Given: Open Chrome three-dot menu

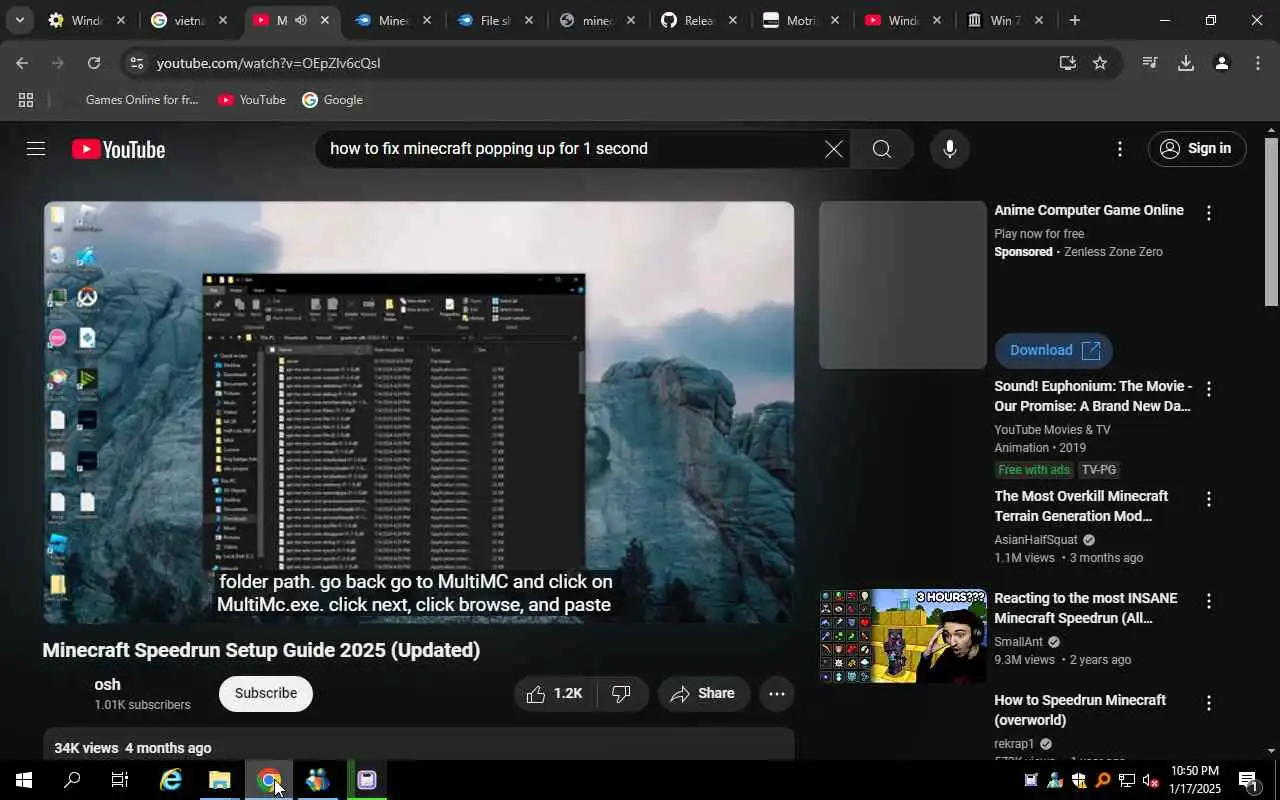Looking at the screenshot, I should (1258, 63).
